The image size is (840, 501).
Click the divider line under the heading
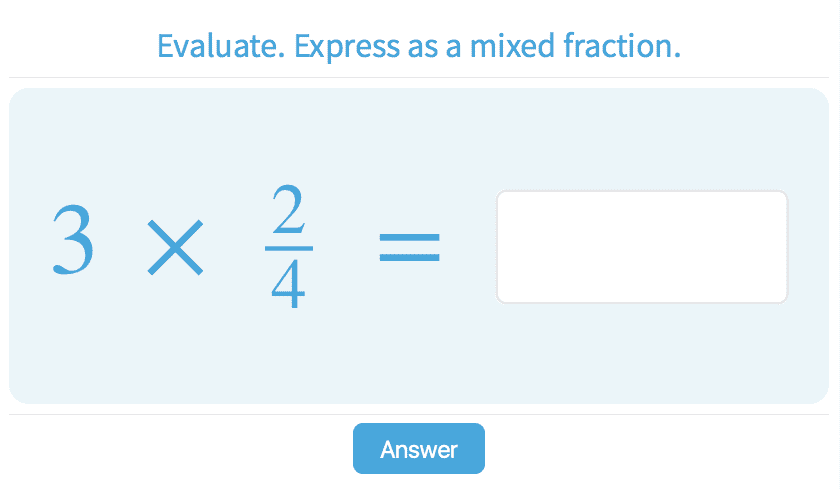click(419, 77)
